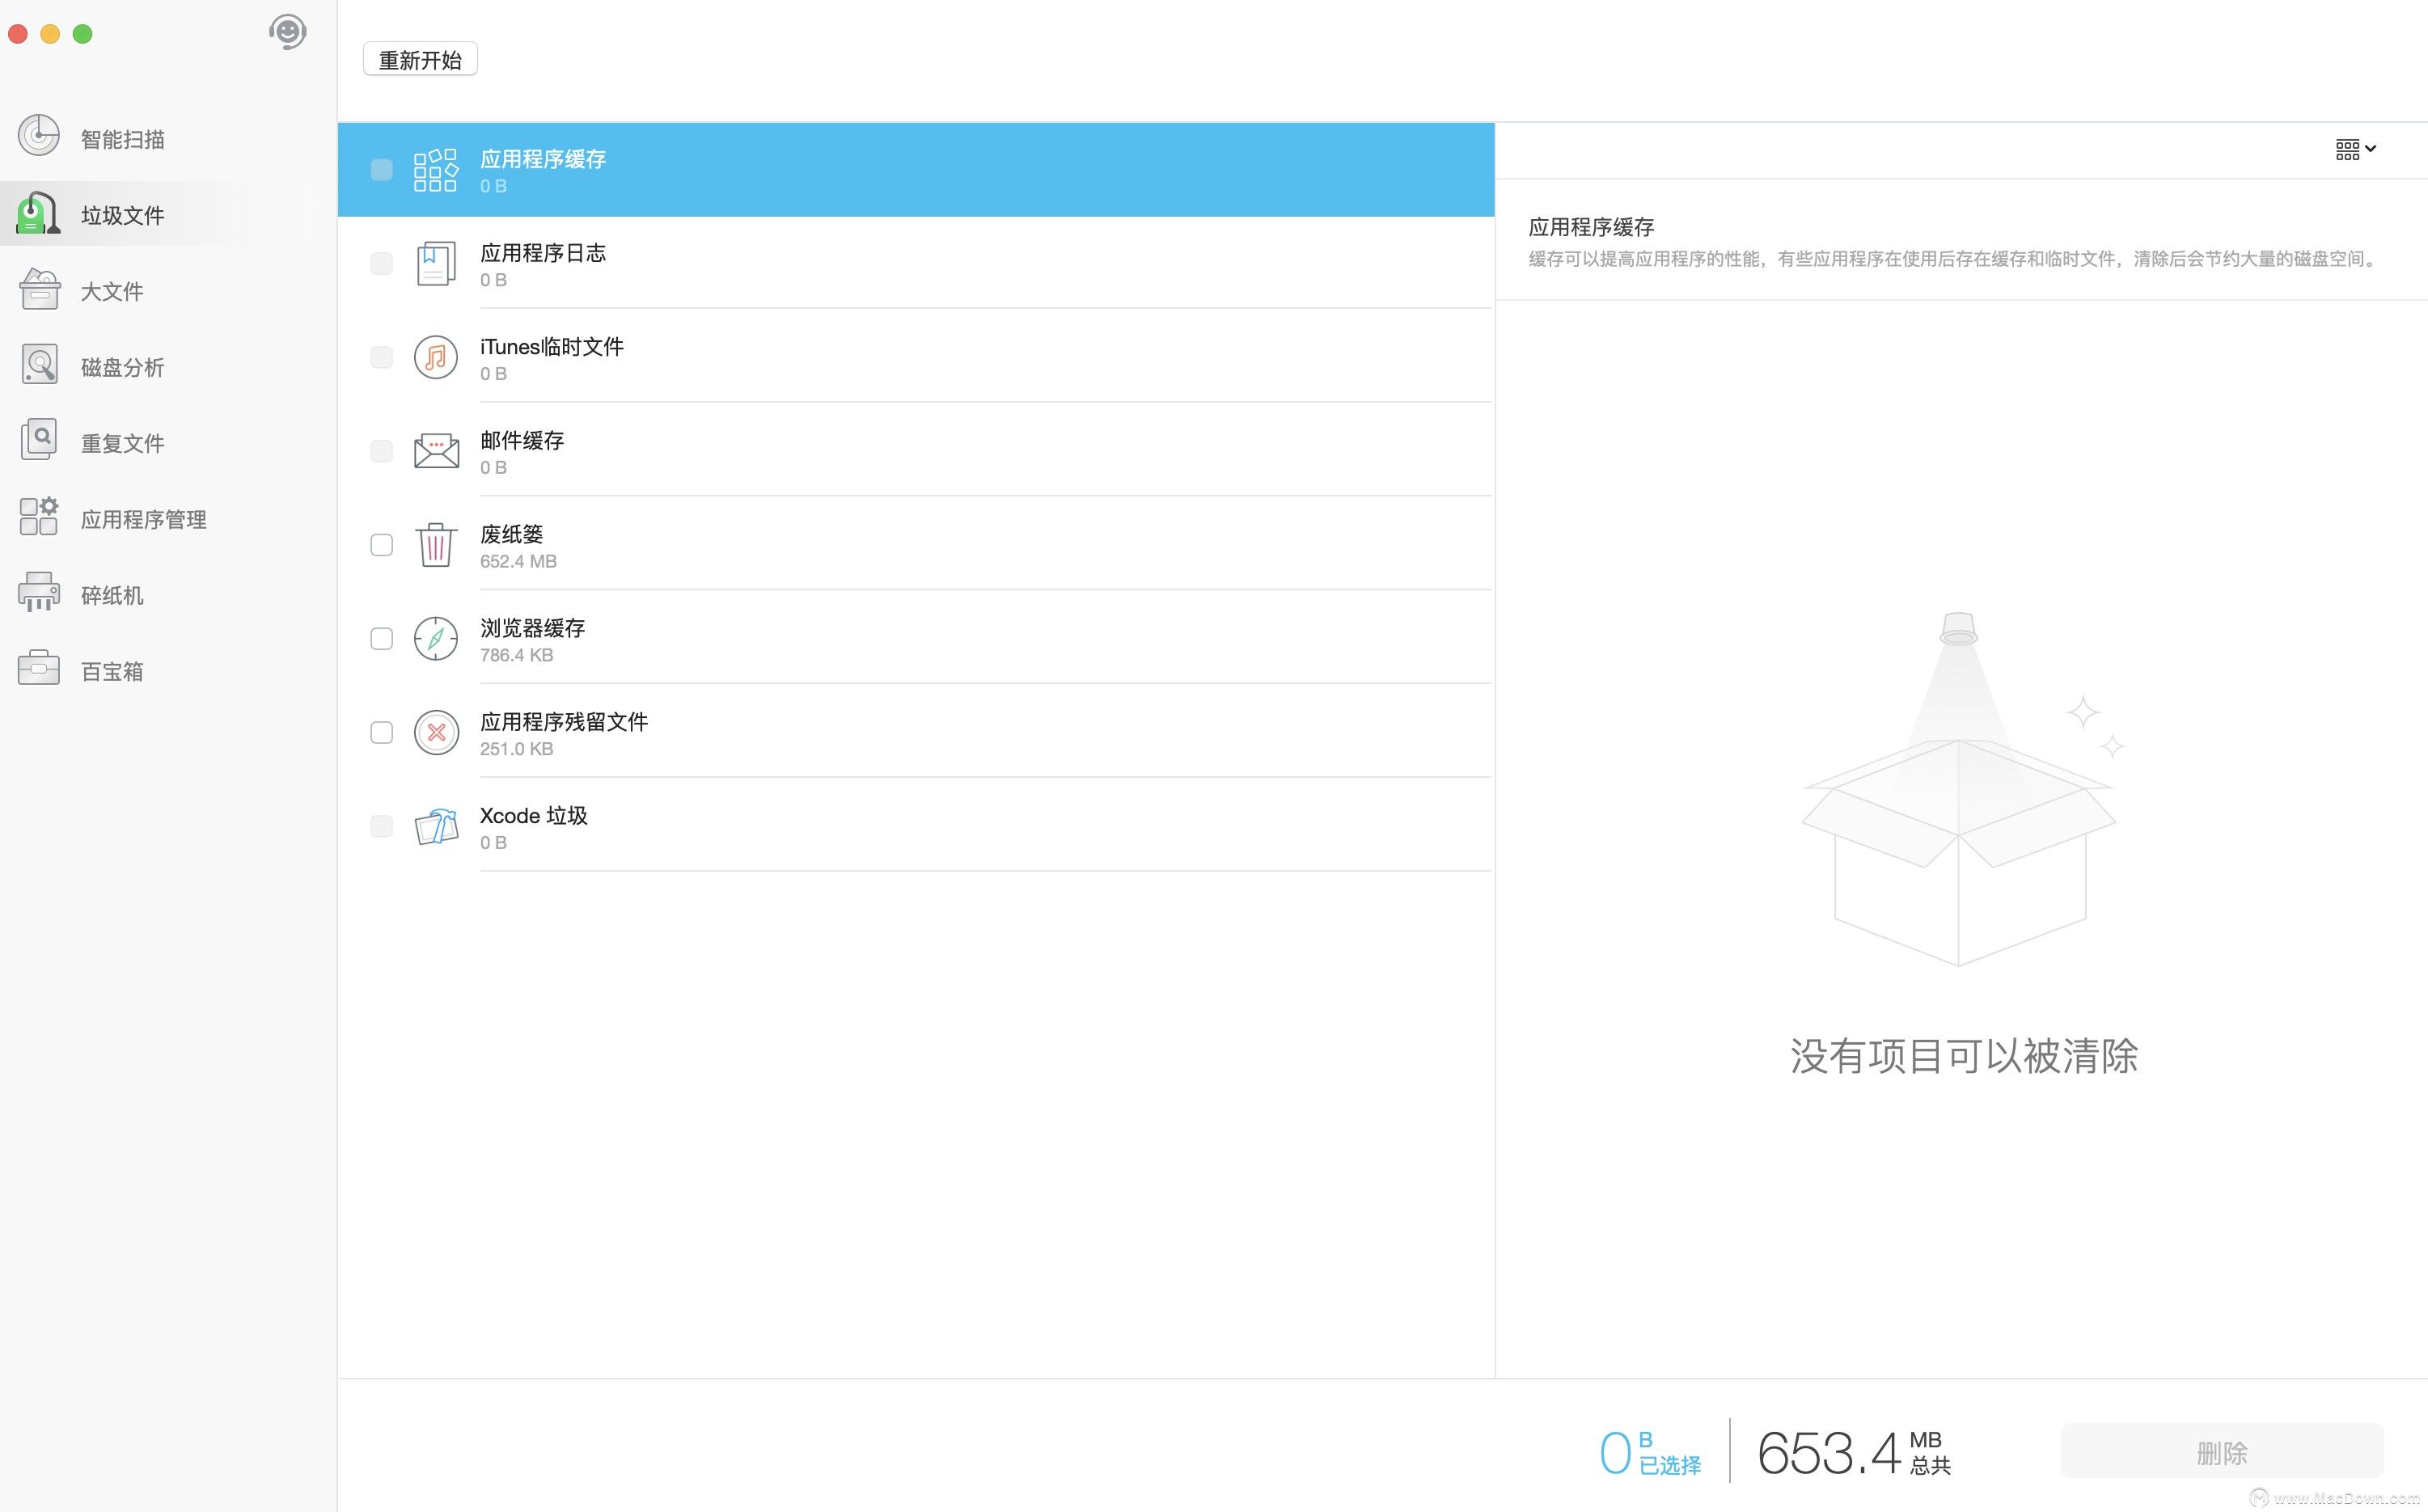Click the App Management (应用程序管理) icon

pyautogui.click(x=39, y=517)
